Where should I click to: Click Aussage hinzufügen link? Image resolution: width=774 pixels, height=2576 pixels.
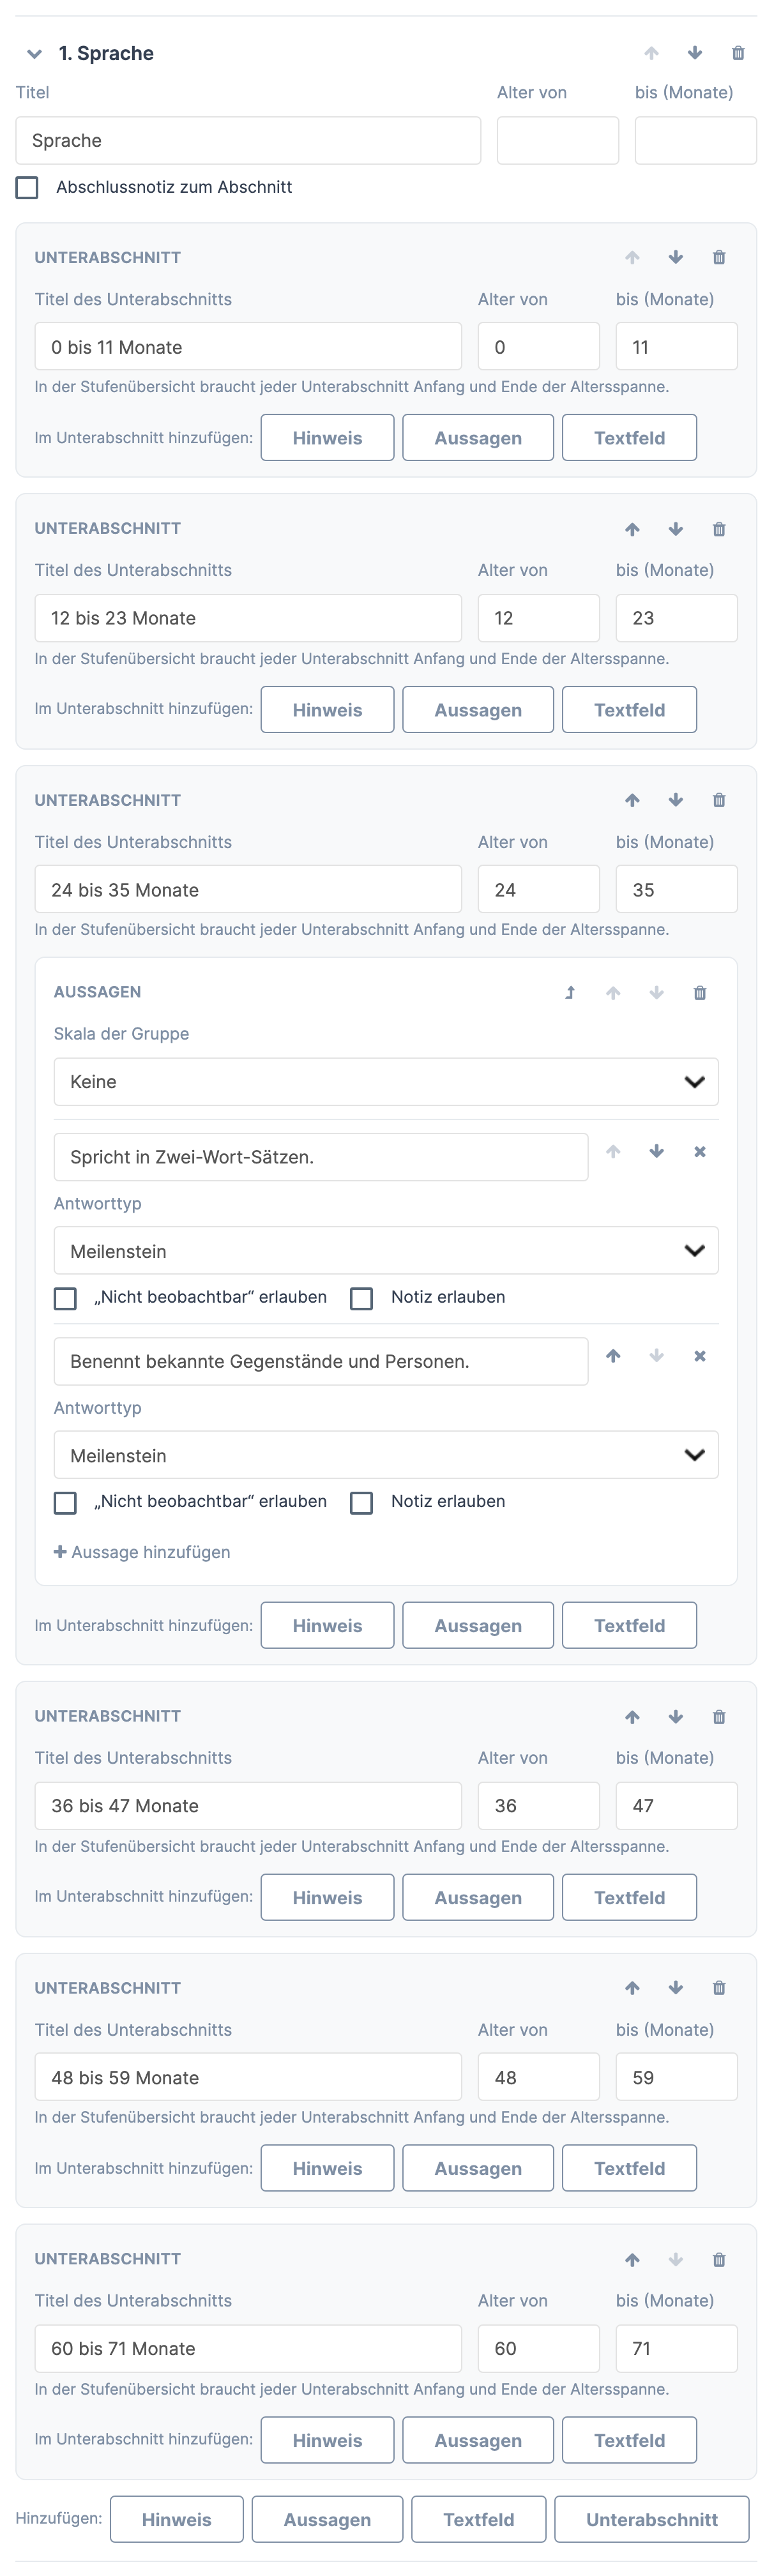pos(142,1552)
